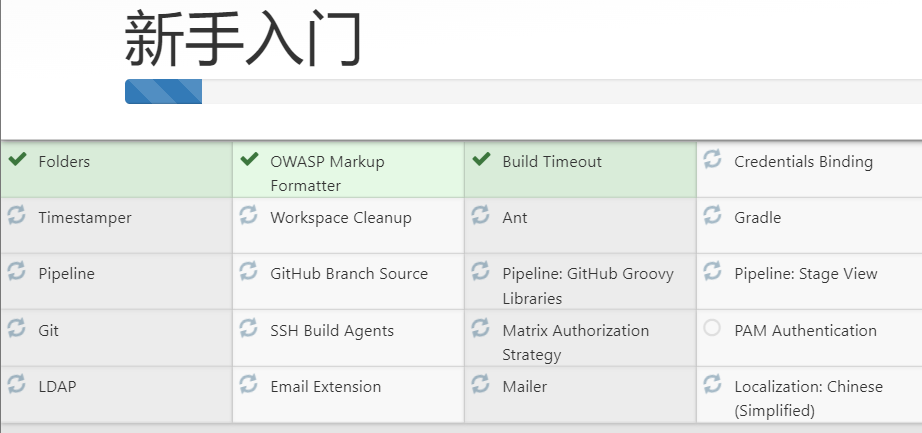Viewport: 922px width, 433px height.
Task: Click the icon for Localization: Chinese (Simplified)
Action: coord(712,384)
